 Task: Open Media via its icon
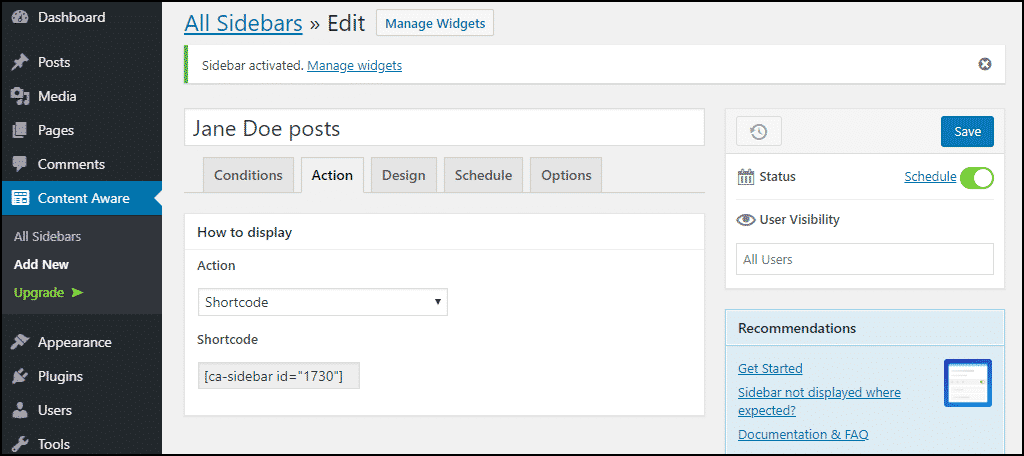coord(20,96)
